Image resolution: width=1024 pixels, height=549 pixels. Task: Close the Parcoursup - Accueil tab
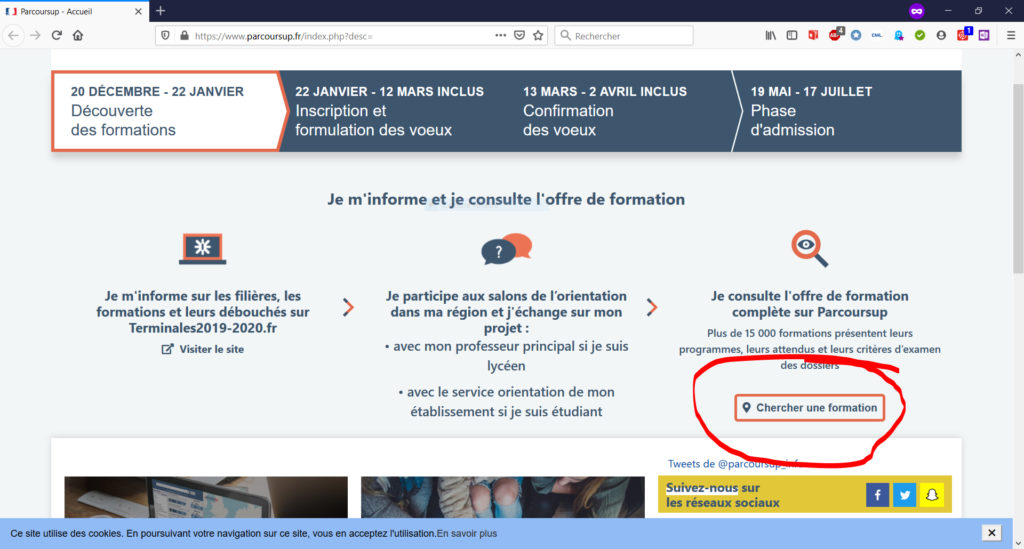[x=138, y=11]
